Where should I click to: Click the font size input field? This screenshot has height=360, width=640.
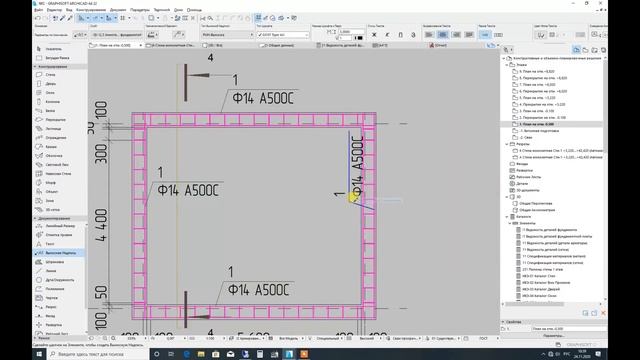[351, 31]
